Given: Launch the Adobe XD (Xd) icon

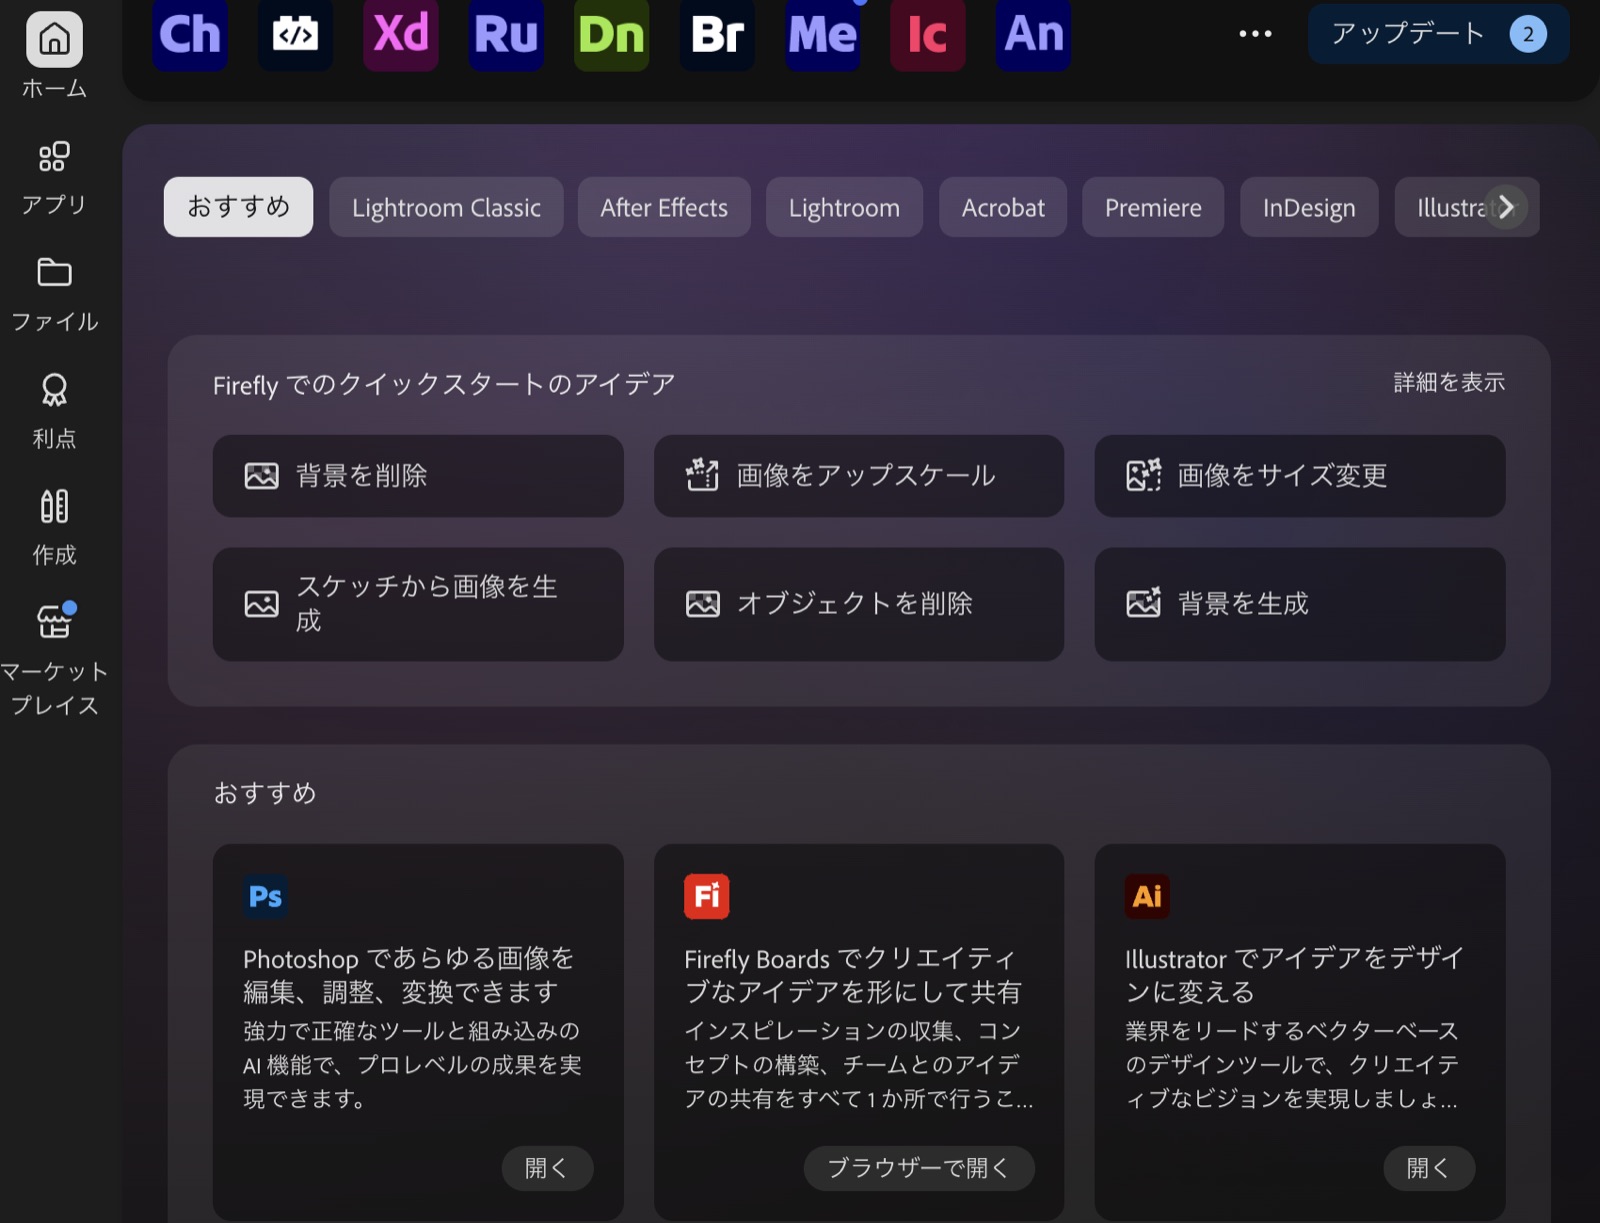Looking at the screenshot, I should 401,34.
